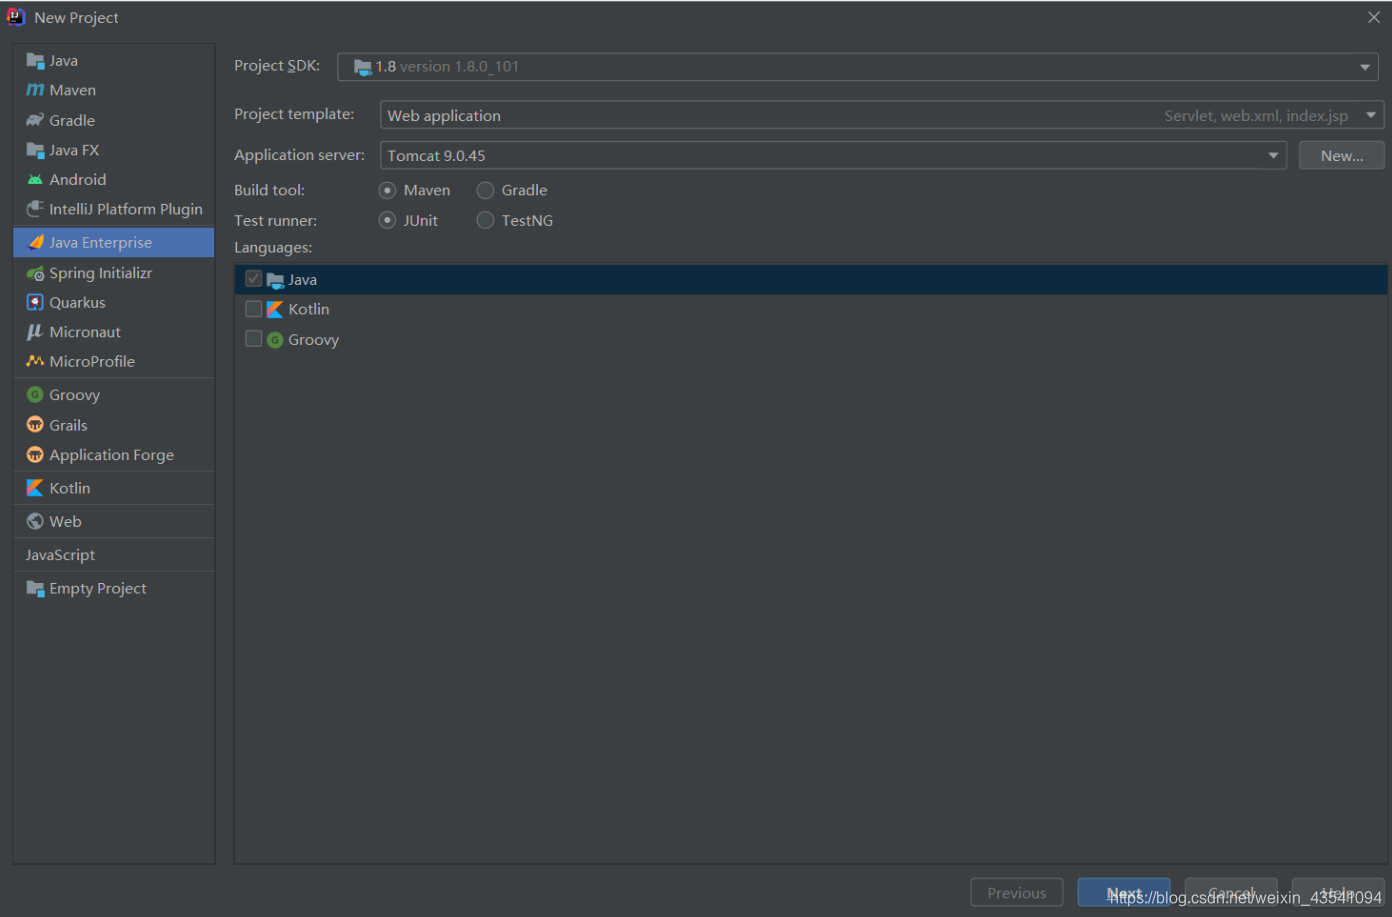Click the Application Forge icon
The height and width of the screenshot is (917, 1392).
35,455
